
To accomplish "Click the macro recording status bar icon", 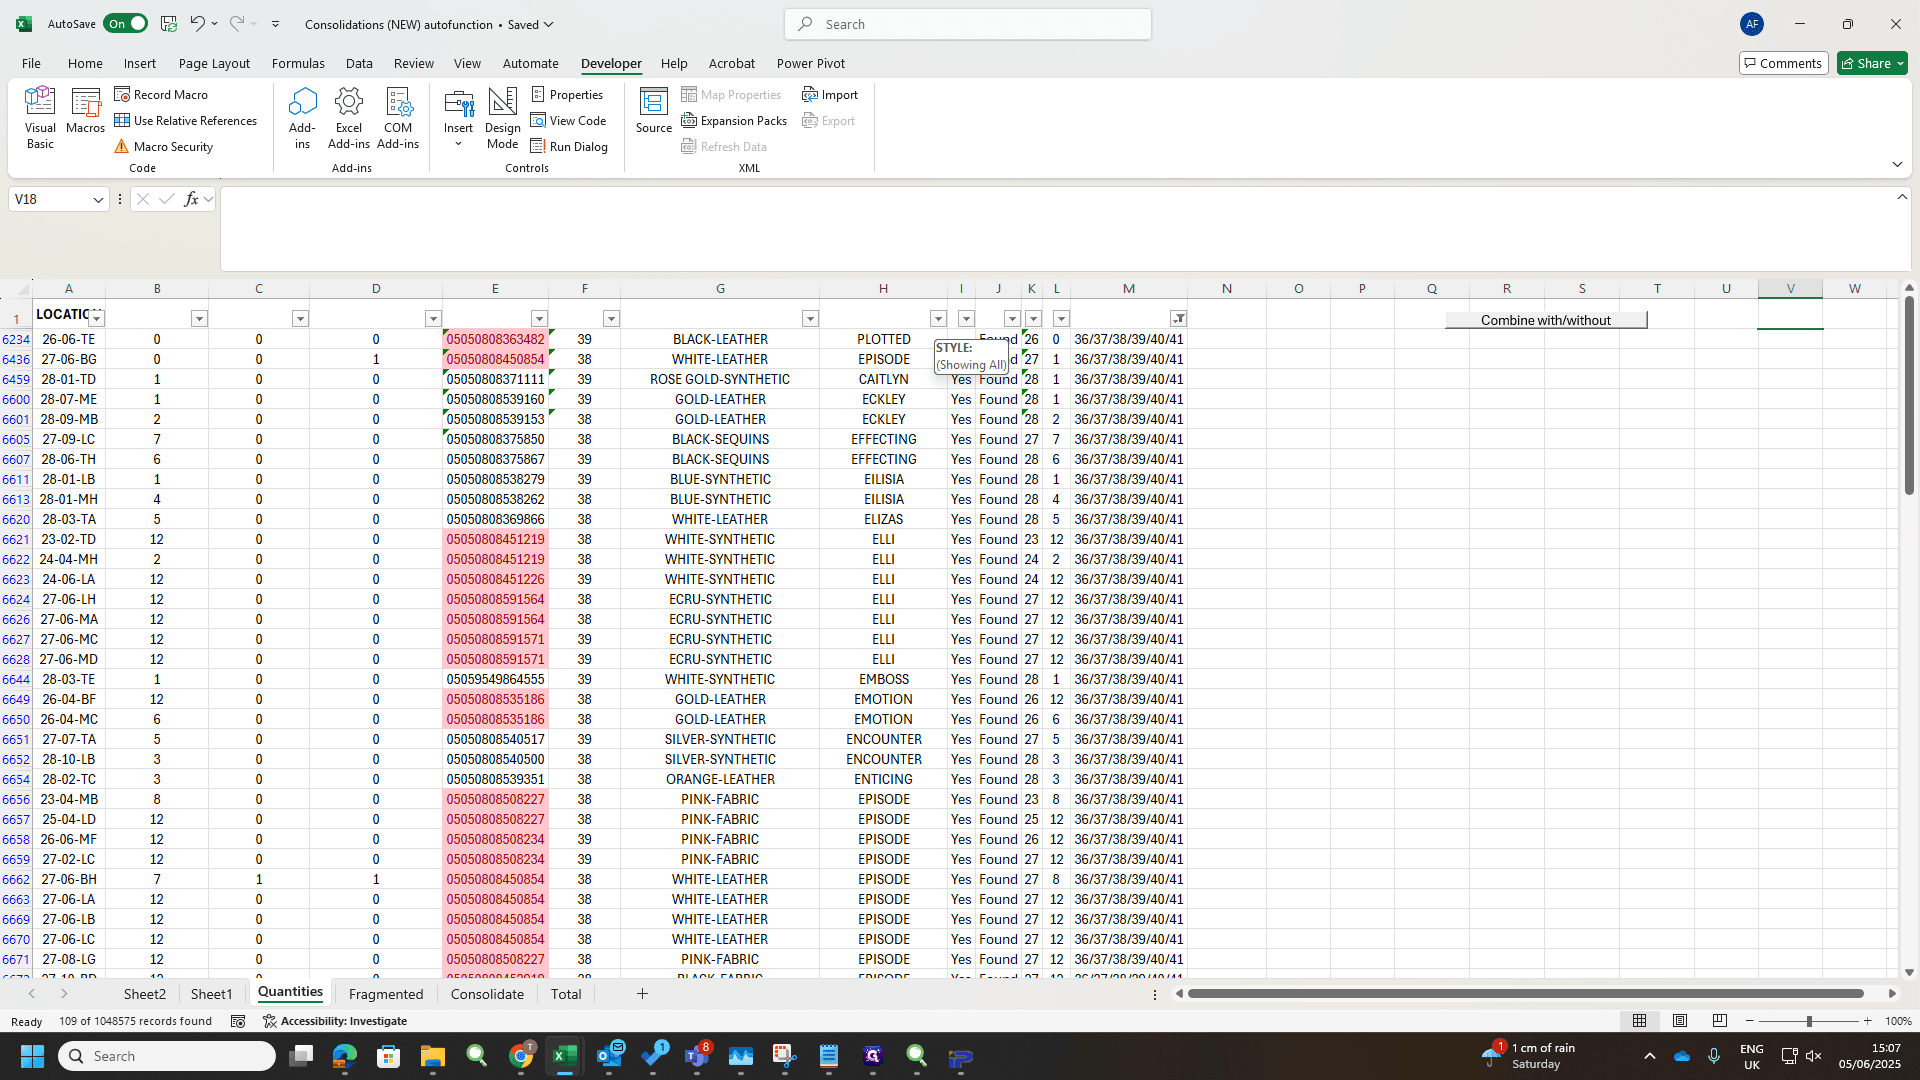I will (238, 1021).
